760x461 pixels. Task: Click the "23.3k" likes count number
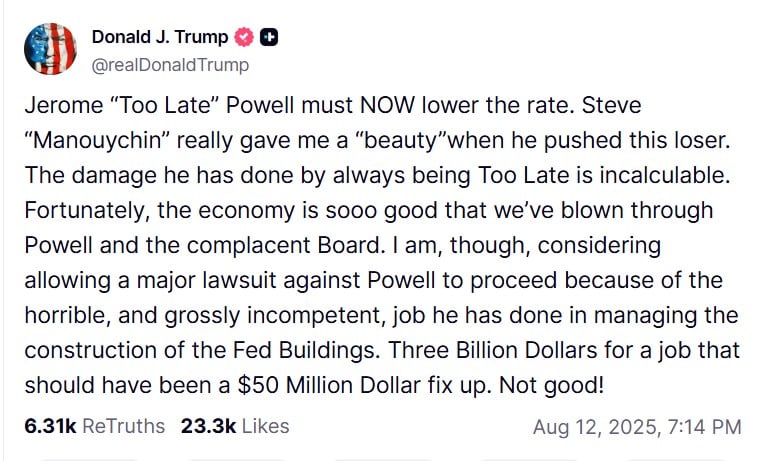(x=208, y=426)
